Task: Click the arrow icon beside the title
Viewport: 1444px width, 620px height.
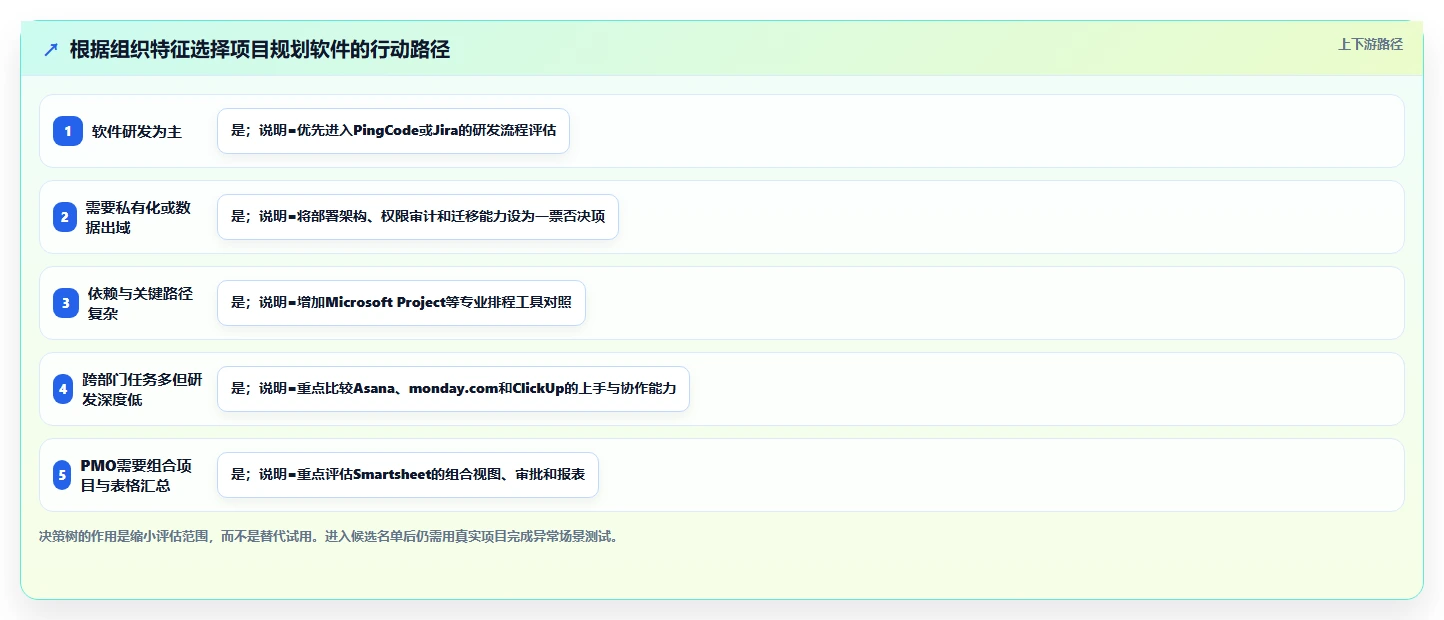Action: click(x=51, y=50)
